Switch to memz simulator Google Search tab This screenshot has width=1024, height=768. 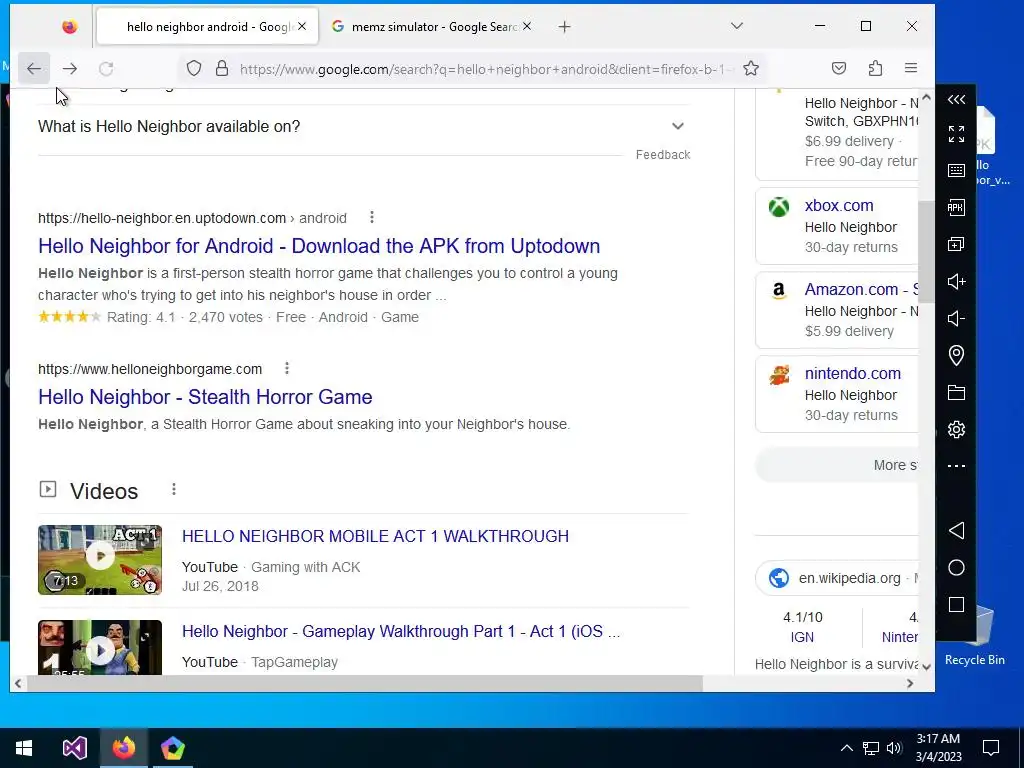coord(431,27)
